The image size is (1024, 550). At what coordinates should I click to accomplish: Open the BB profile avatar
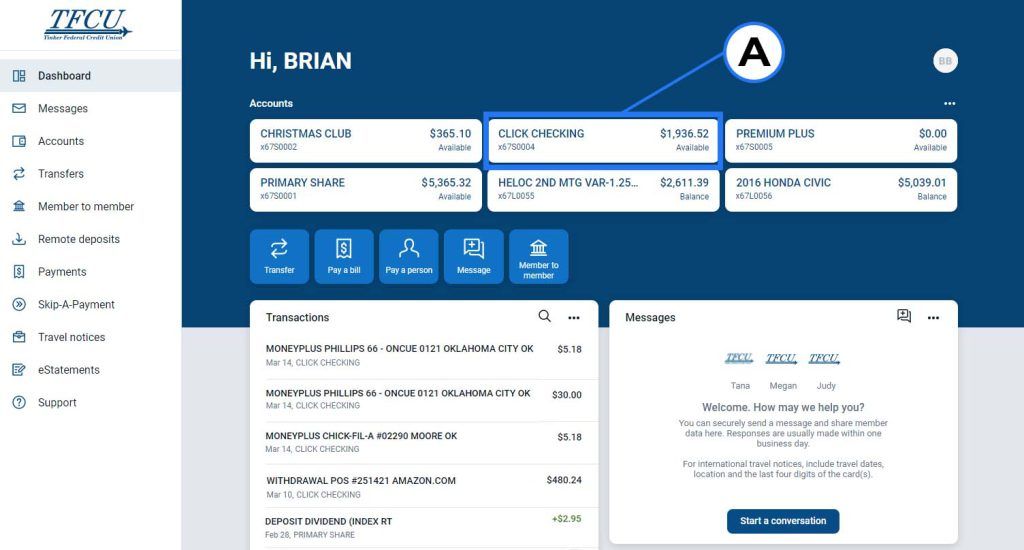[x=945, y=61]
